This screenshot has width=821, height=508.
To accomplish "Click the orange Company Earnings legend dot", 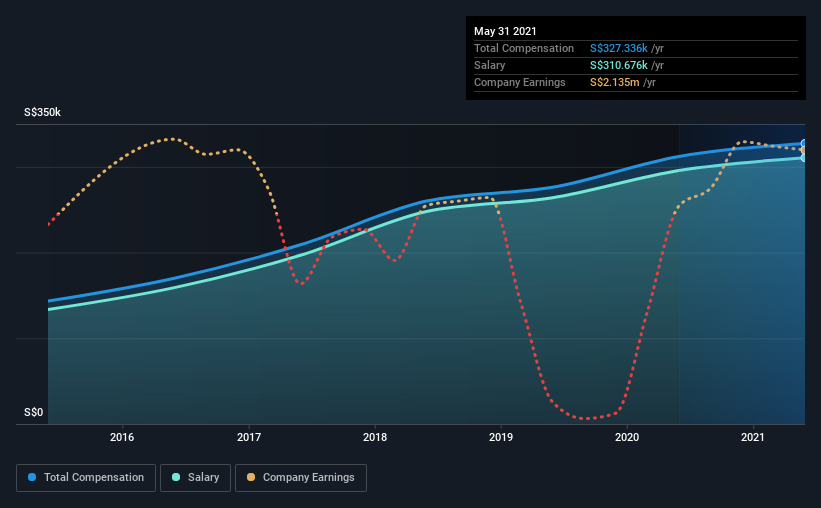I will point(251,477).
